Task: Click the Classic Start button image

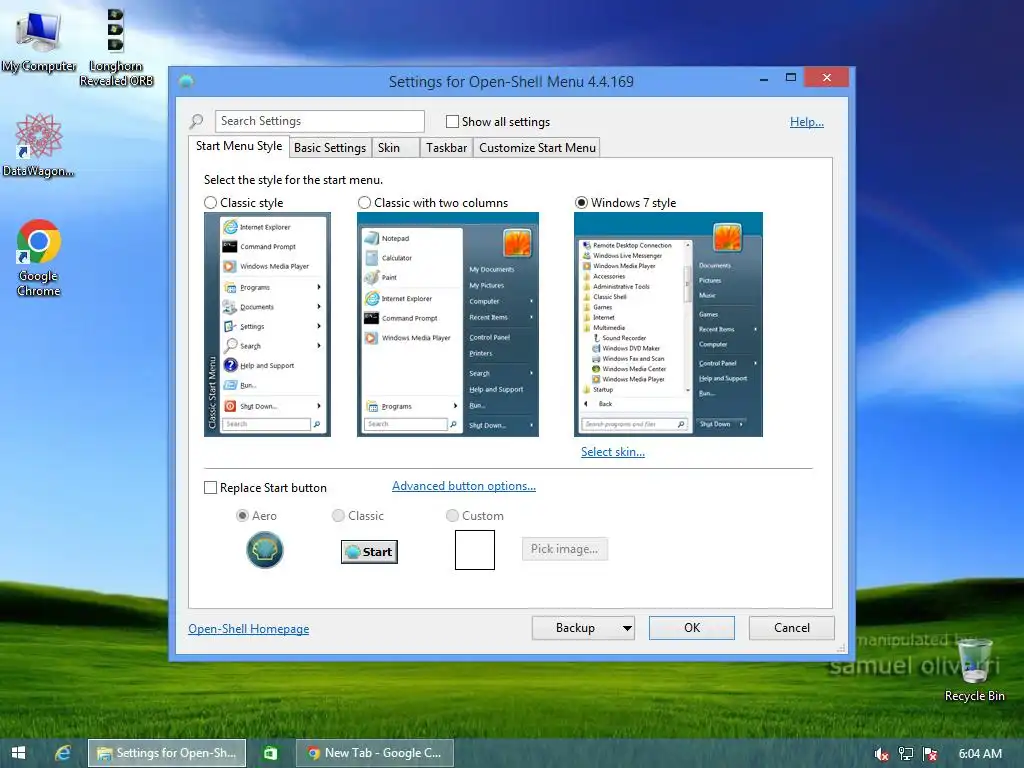Action: (x=369, y=552)
